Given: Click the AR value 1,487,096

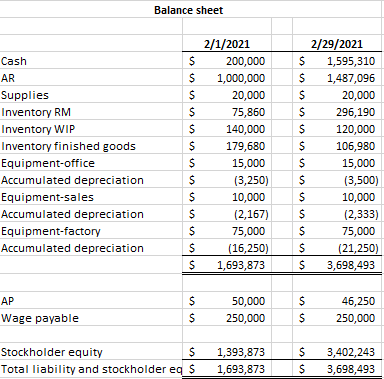Looking at the screenshot, I should pos(351,78).
